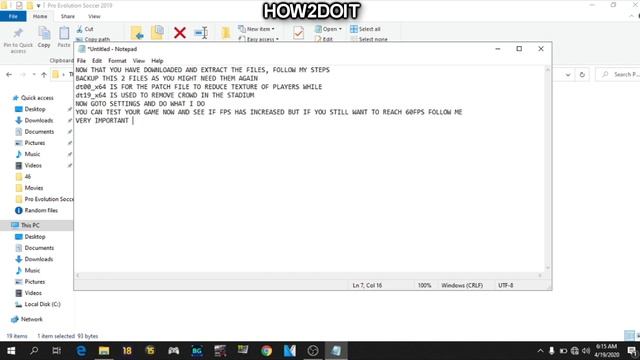
Task: Click the red X Delete icon
Action: [180, 33]
